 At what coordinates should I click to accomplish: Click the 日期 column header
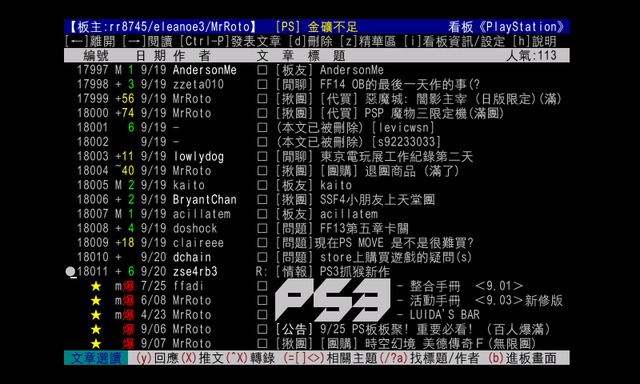[x=150, y=55]
